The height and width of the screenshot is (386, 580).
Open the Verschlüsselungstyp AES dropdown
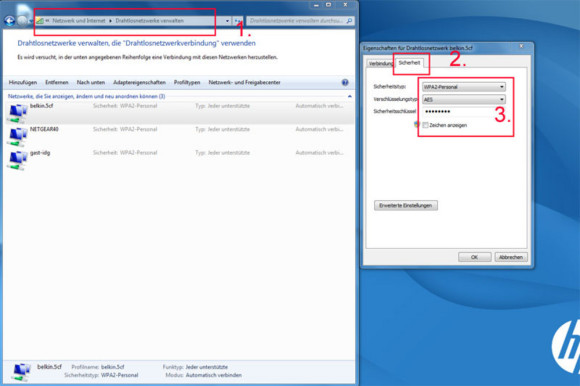pos(464,99)
